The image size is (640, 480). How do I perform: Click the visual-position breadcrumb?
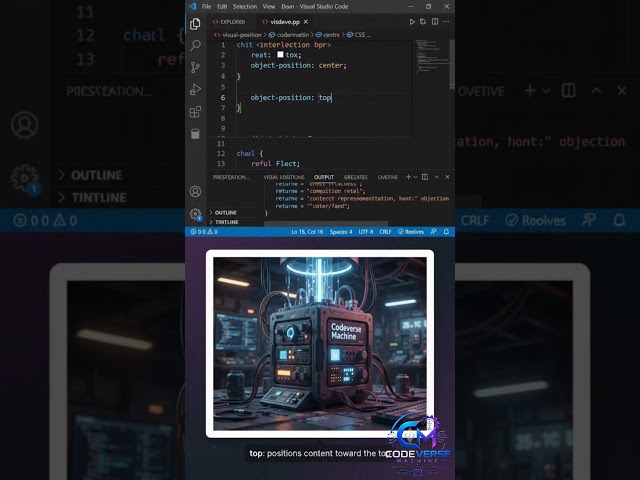pyautogui.click(x=242, y=35)
